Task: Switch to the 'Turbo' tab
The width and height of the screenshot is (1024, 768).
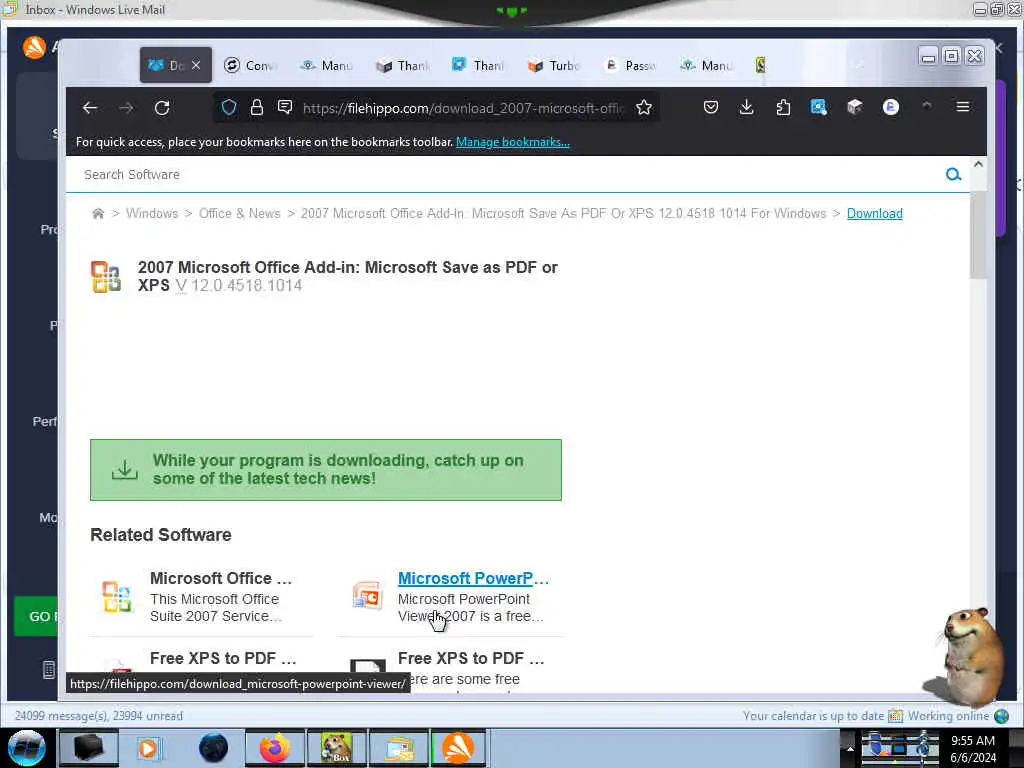Action: pyautogui.click(x=554, y=65)
